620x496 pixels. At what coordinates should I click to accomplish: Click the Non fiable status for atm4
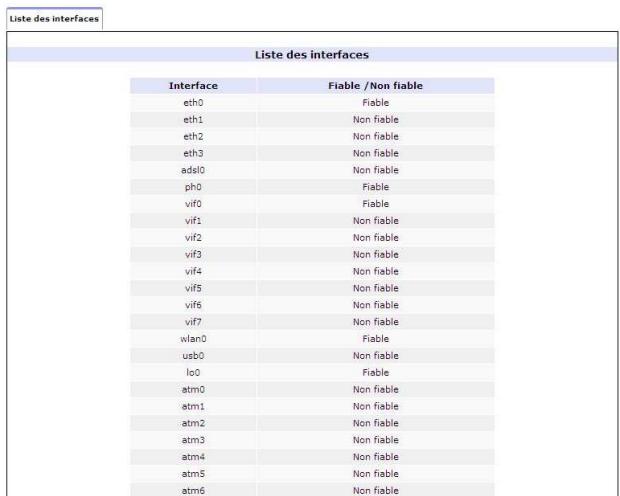375,457
